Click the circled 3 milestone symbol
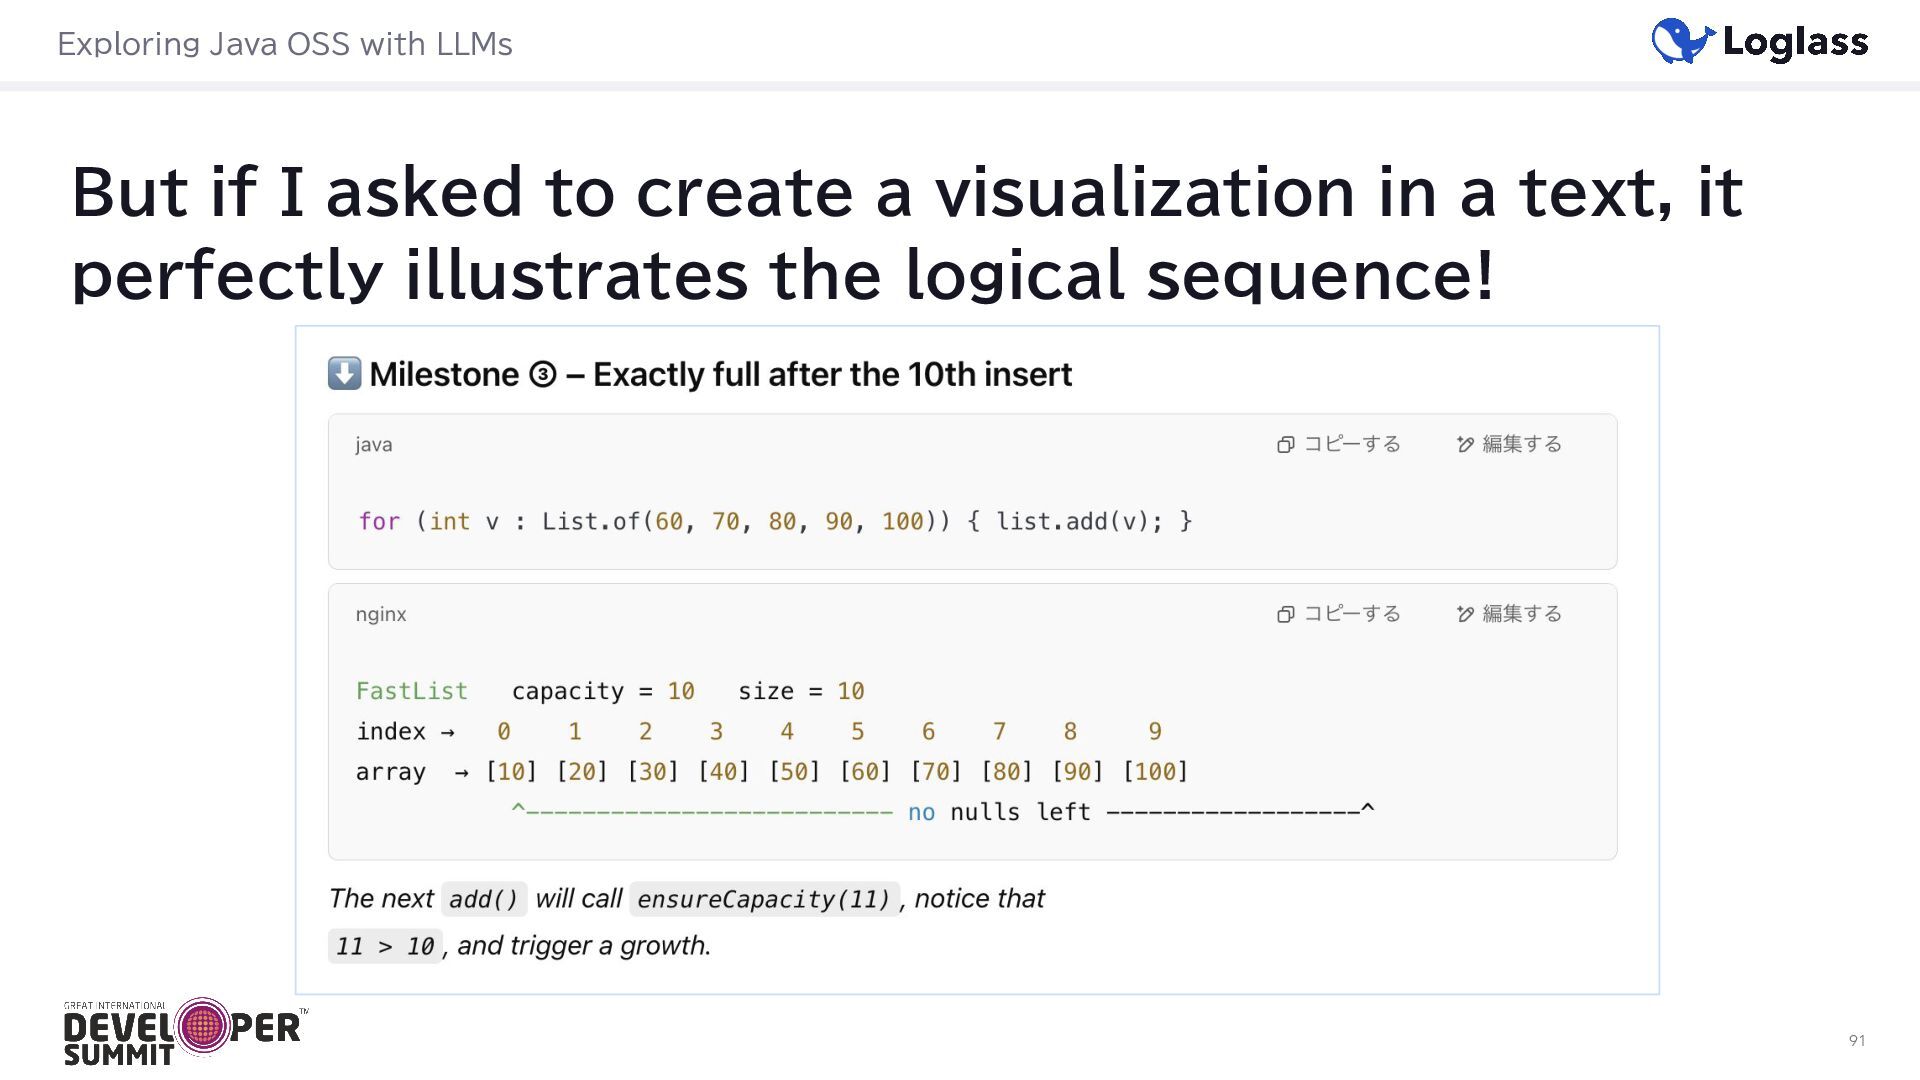1920x1080 pixels. coord(542,375)
